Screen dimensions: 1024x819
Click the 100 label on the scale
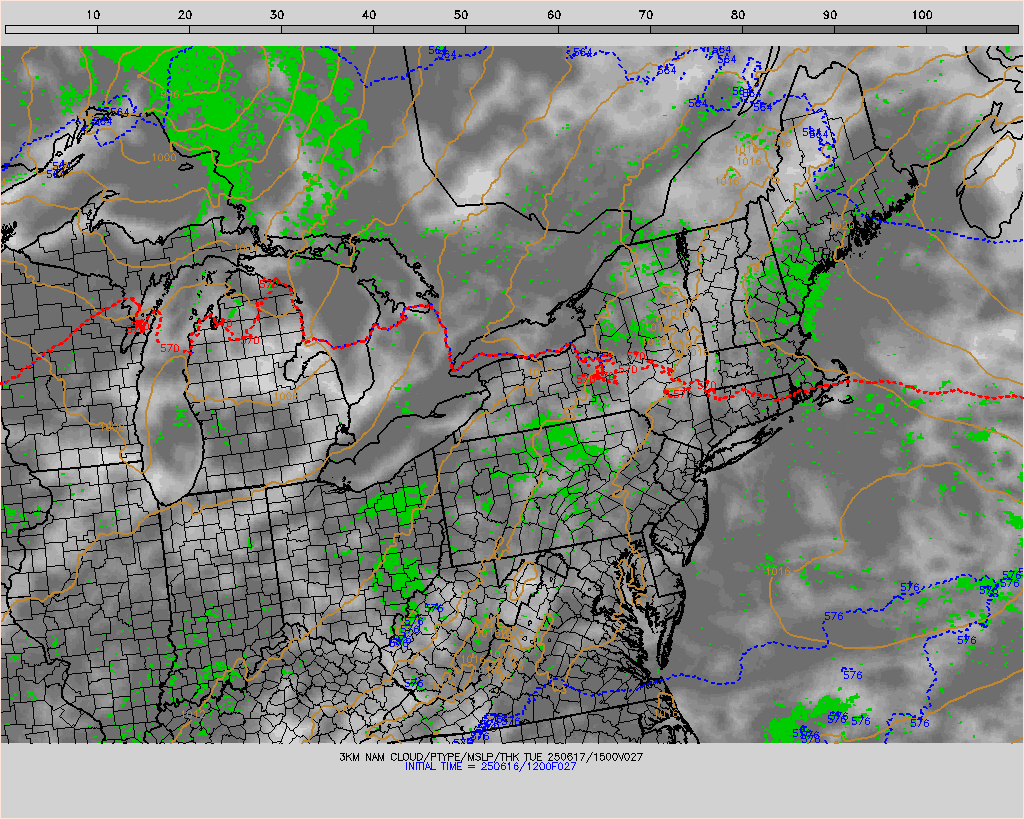pyautogui.click(x=921, y=15)
